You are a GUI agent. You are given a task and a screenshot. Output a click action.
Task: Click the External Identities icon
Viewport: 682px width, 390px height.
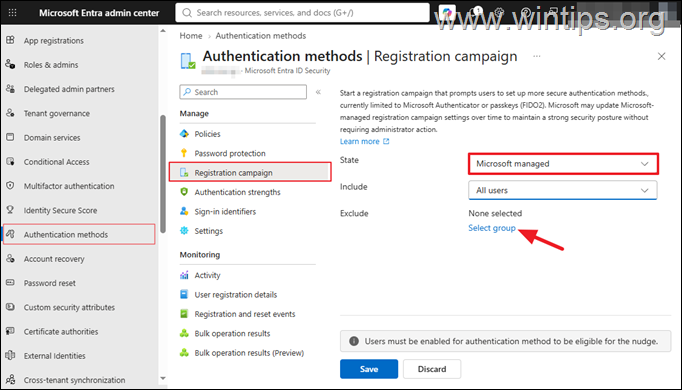[x=10, y=355]
